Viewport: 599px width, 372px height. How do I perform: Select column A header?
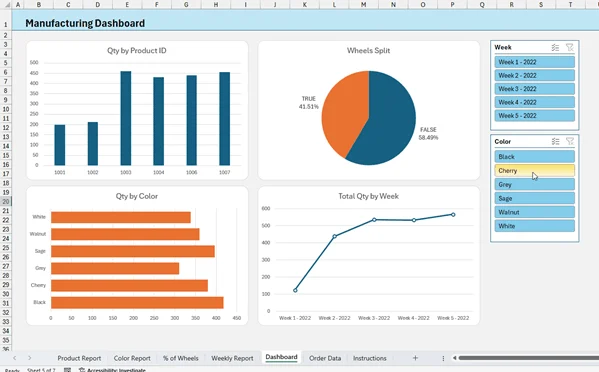coord(18,5)
